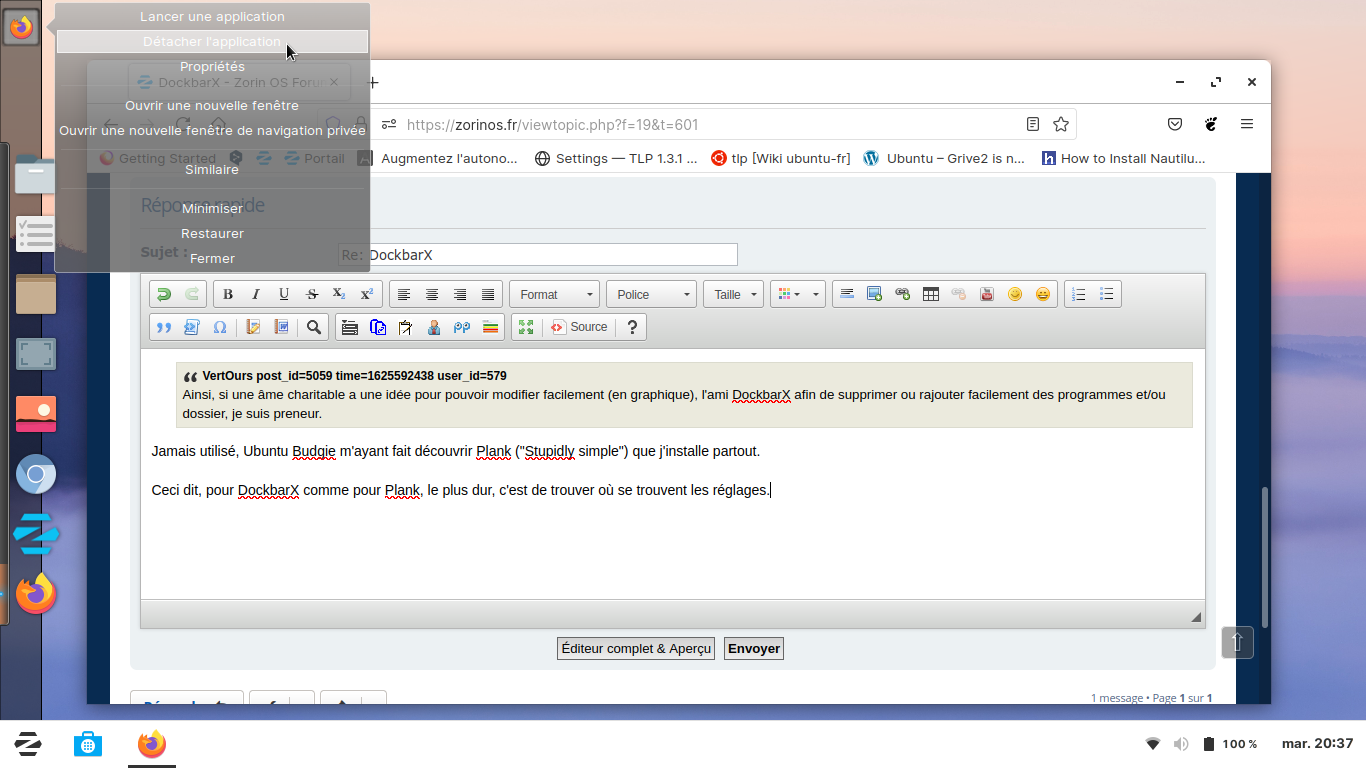Insert a numbered list
The height and width of the screenshot is (768, 1366).
click(1079, 294)
